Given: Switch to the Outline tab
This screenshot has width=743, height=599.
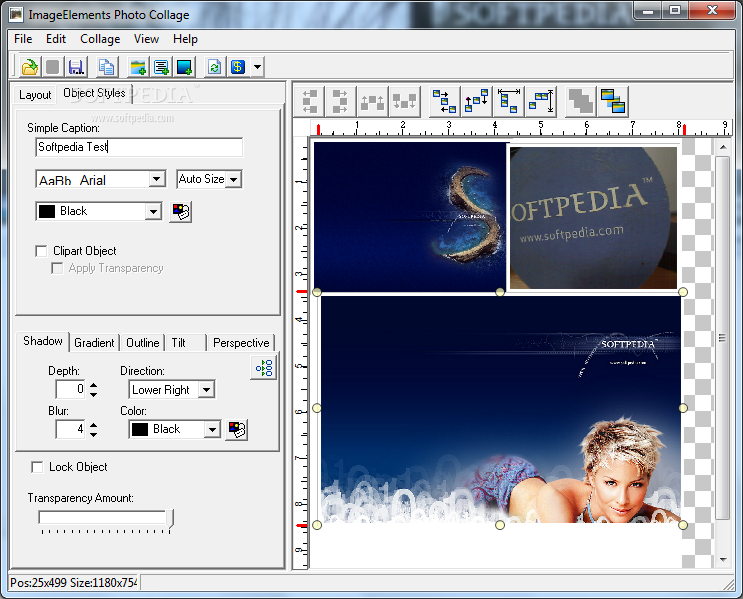Looking at the screenshot, I should coord(143,343).
